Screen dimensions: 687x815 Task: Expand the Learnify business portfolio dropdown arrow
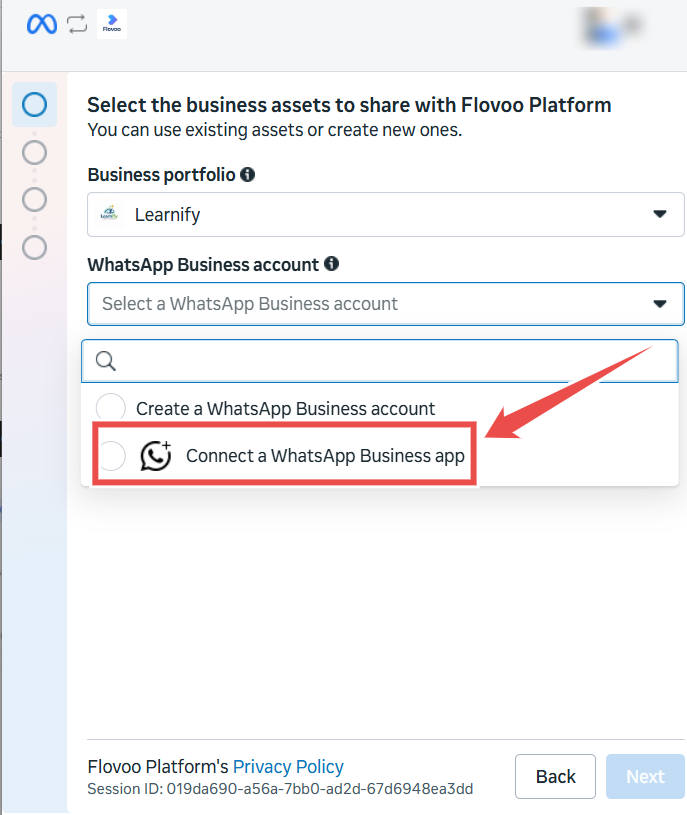pyautogui.click(x=660, y=214)
